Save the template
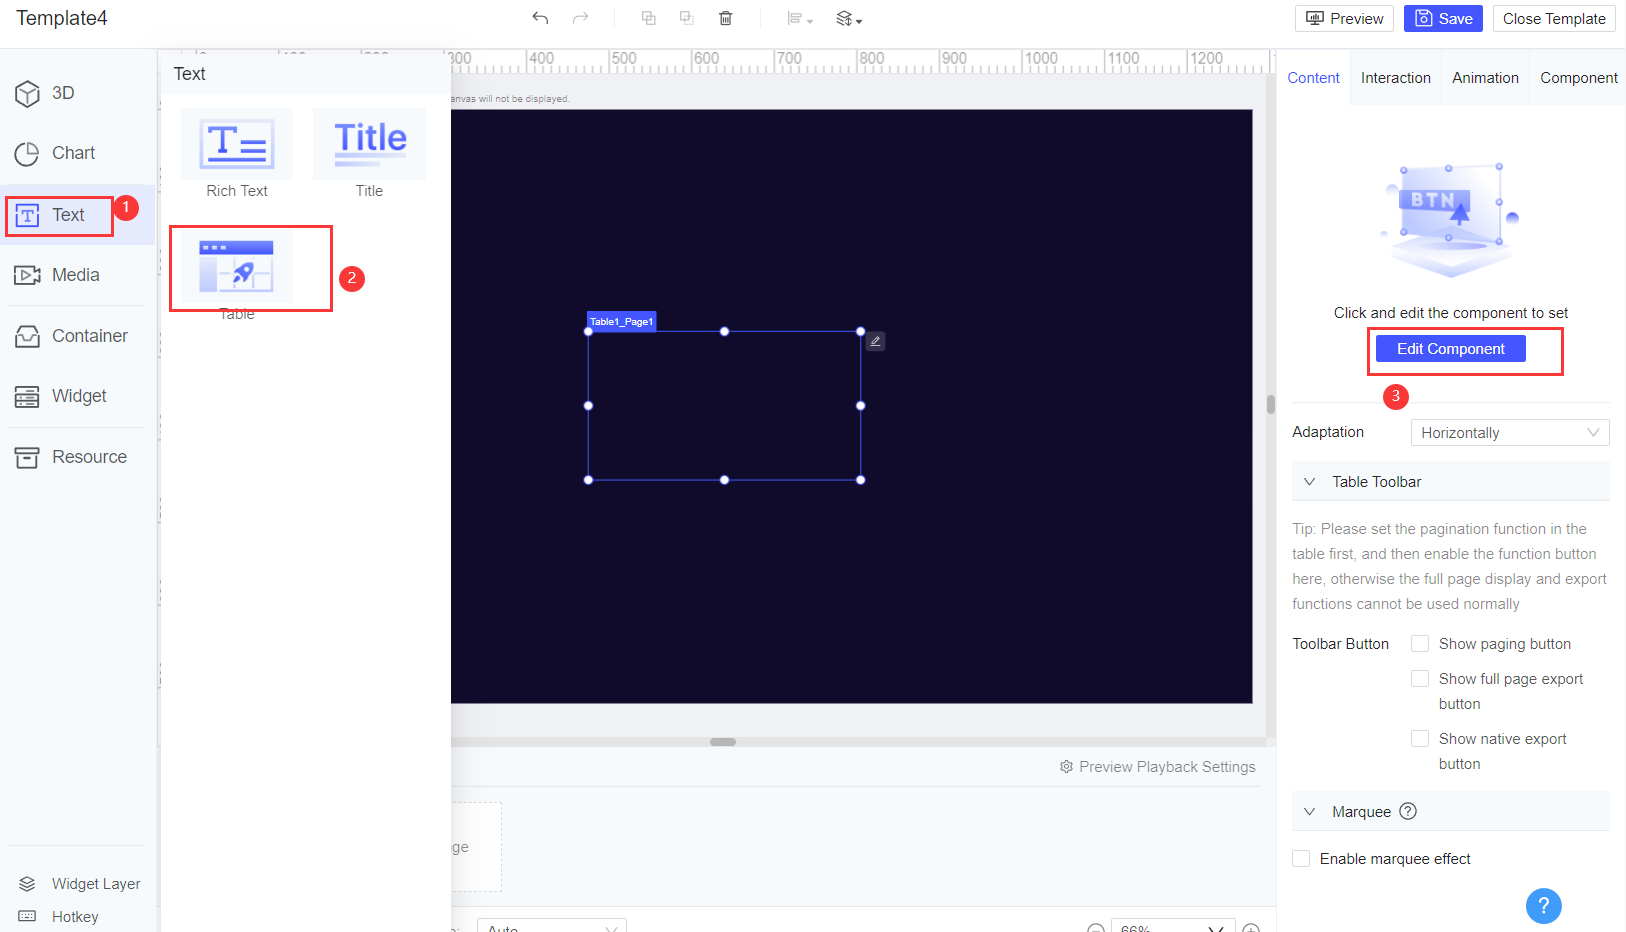Viewport: 1626px width, 932px height. tap(1443, 19)
